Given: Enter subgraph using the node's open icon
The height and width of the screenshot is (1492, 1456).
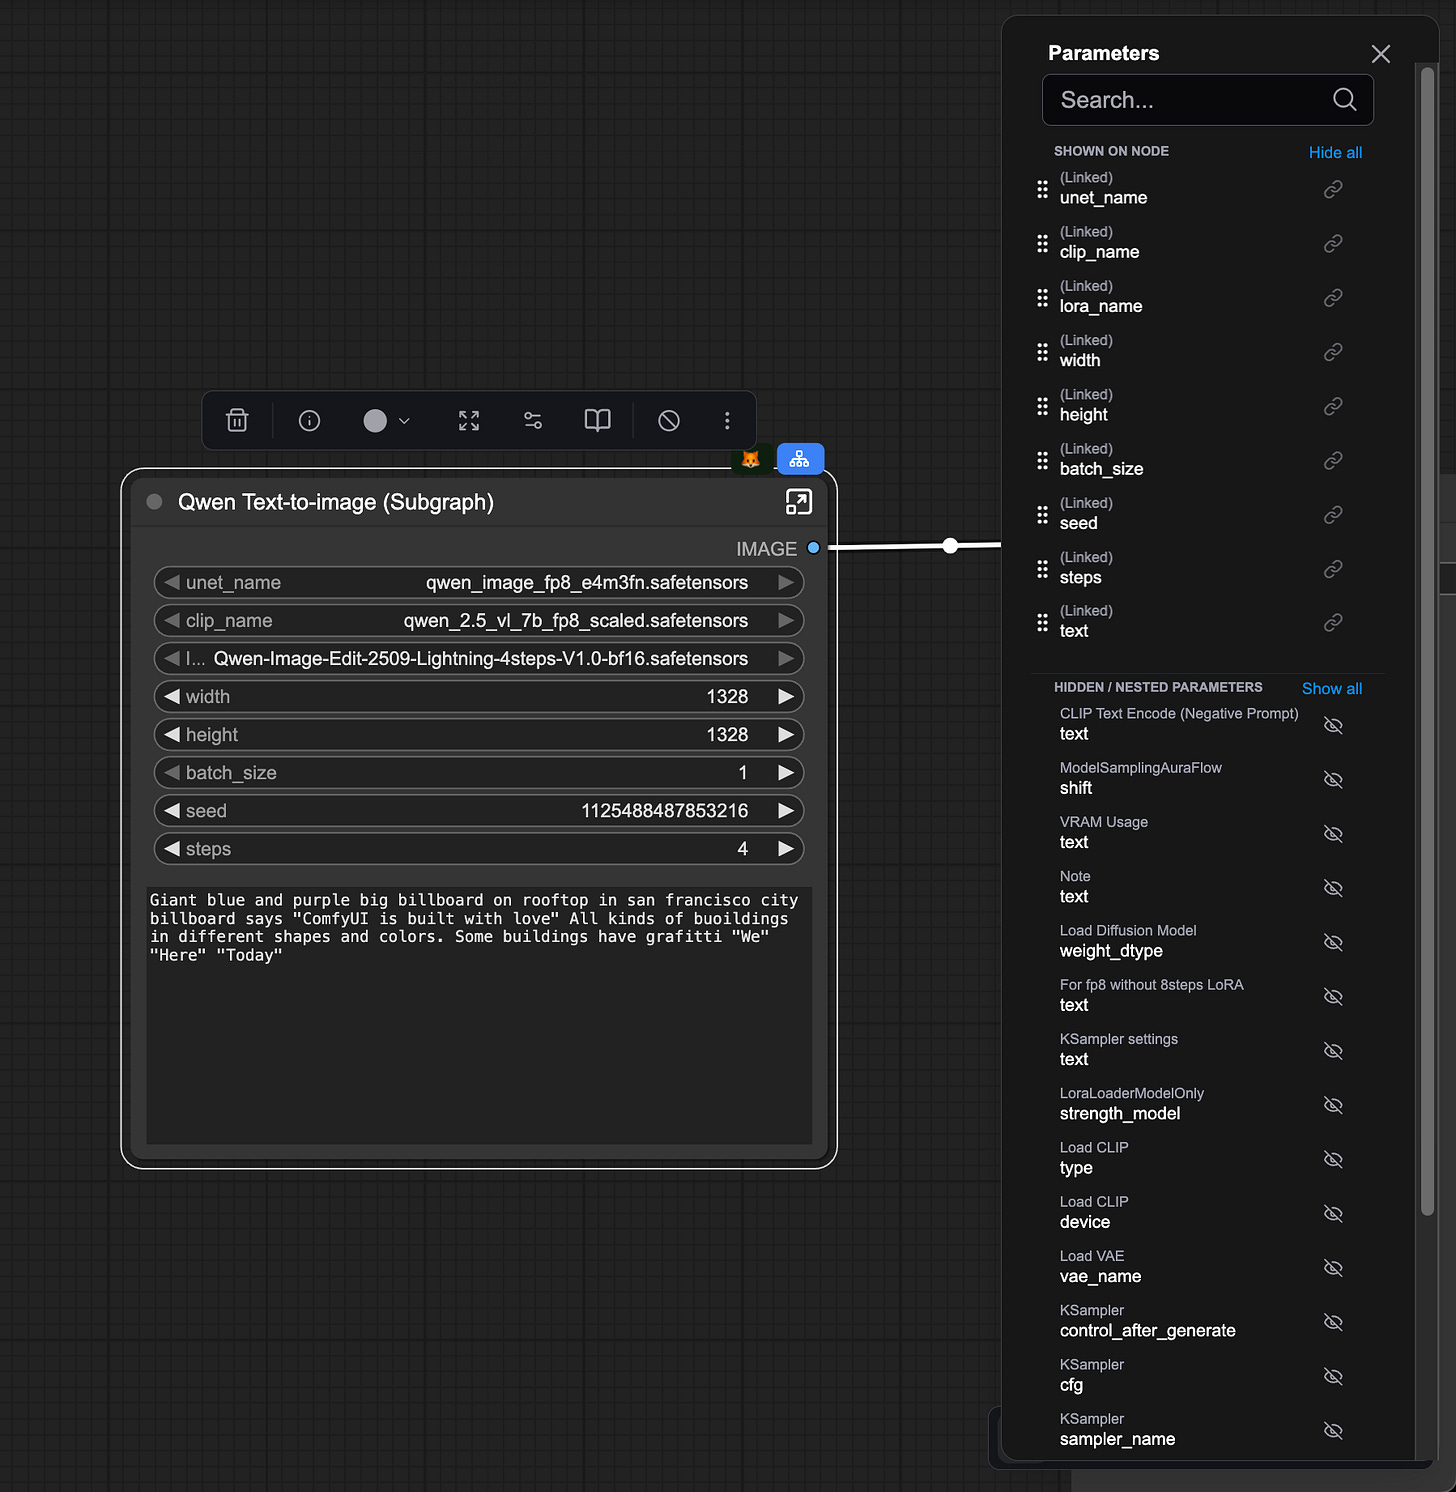Looking at the screenshot, I should click(798, 502).
